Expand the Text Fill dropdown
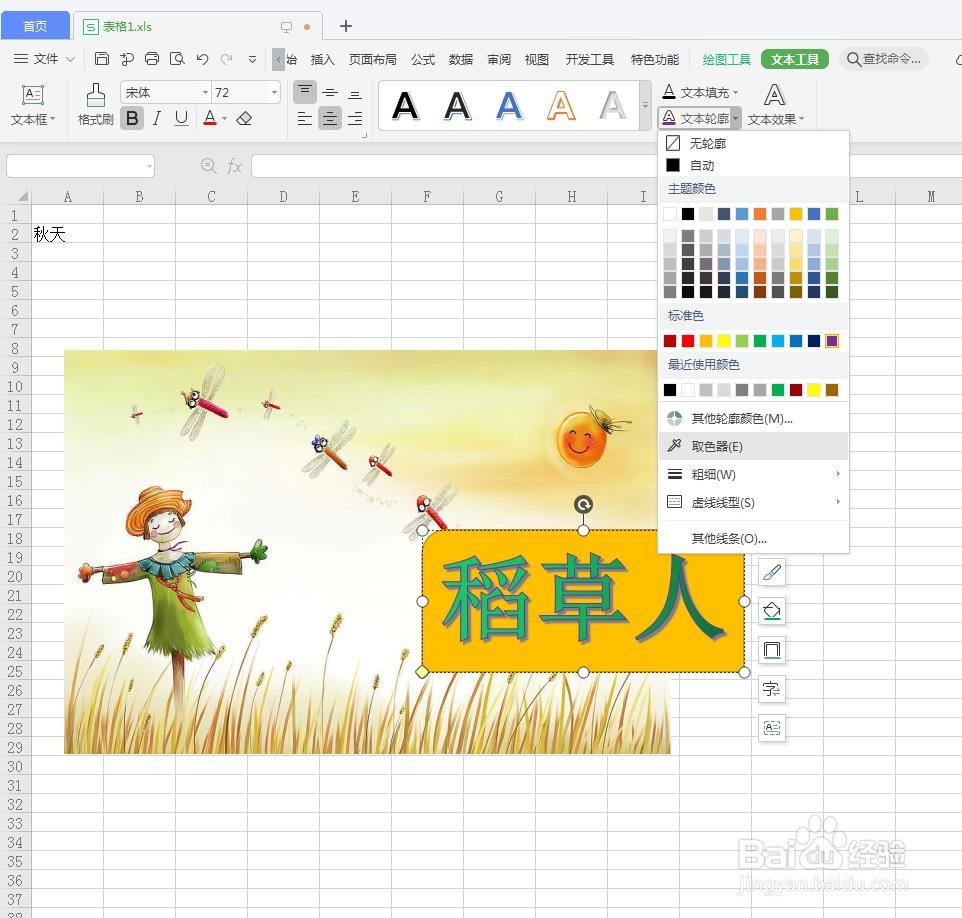This screenshot has width=962, height=918. [x=735, y=93]
